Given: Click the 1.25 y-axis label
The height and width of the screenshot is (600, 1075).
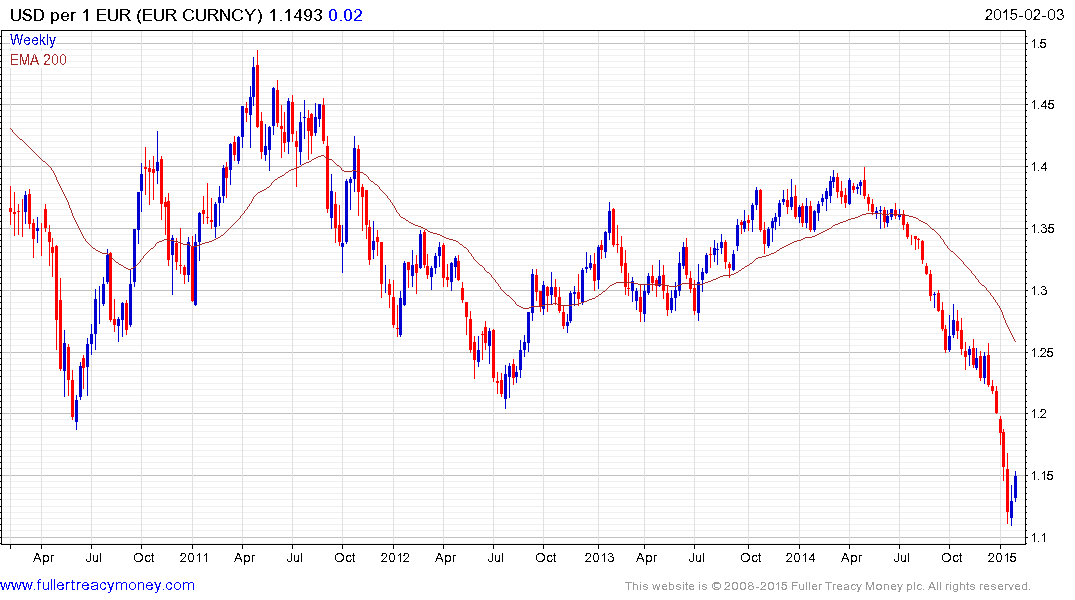Looking at the screenshot, I should pos(1042,352).
